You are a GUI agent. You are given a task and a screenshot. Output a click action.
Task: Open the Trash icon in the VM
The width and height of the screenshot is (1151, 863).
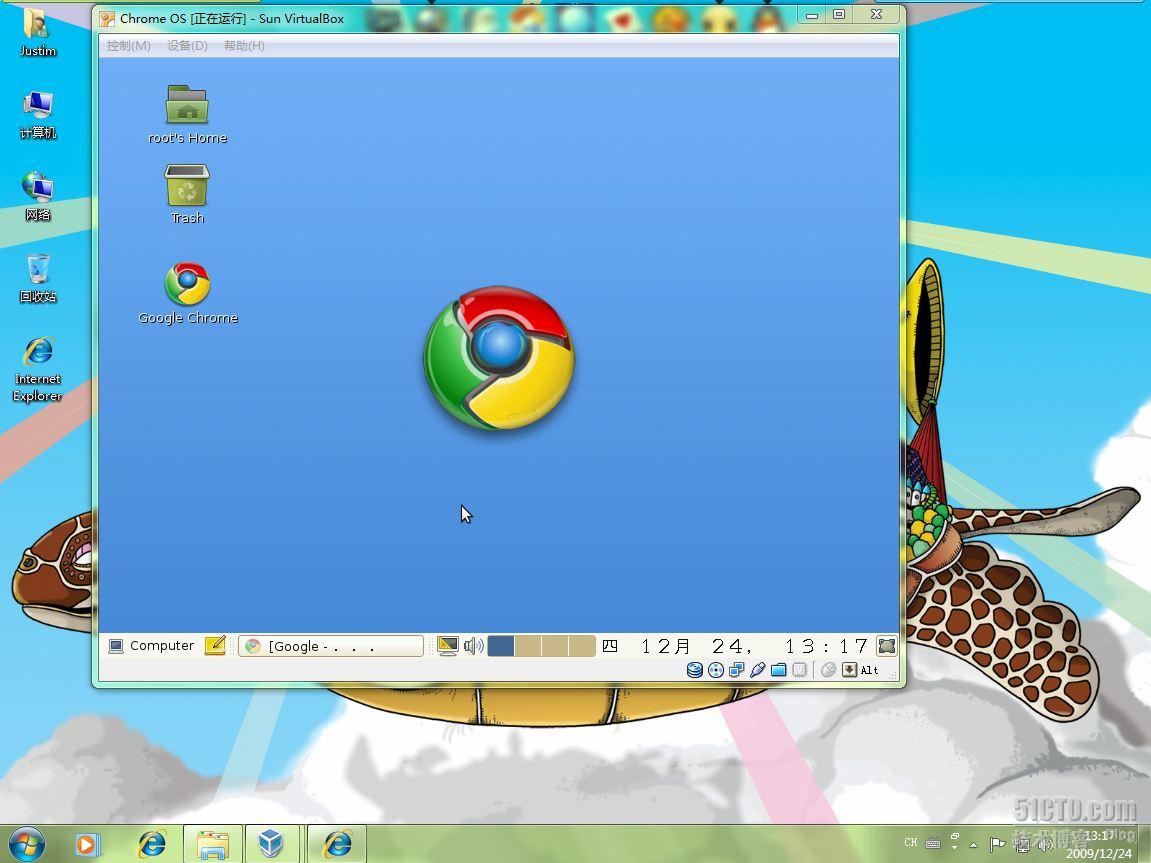pos(187,194)
